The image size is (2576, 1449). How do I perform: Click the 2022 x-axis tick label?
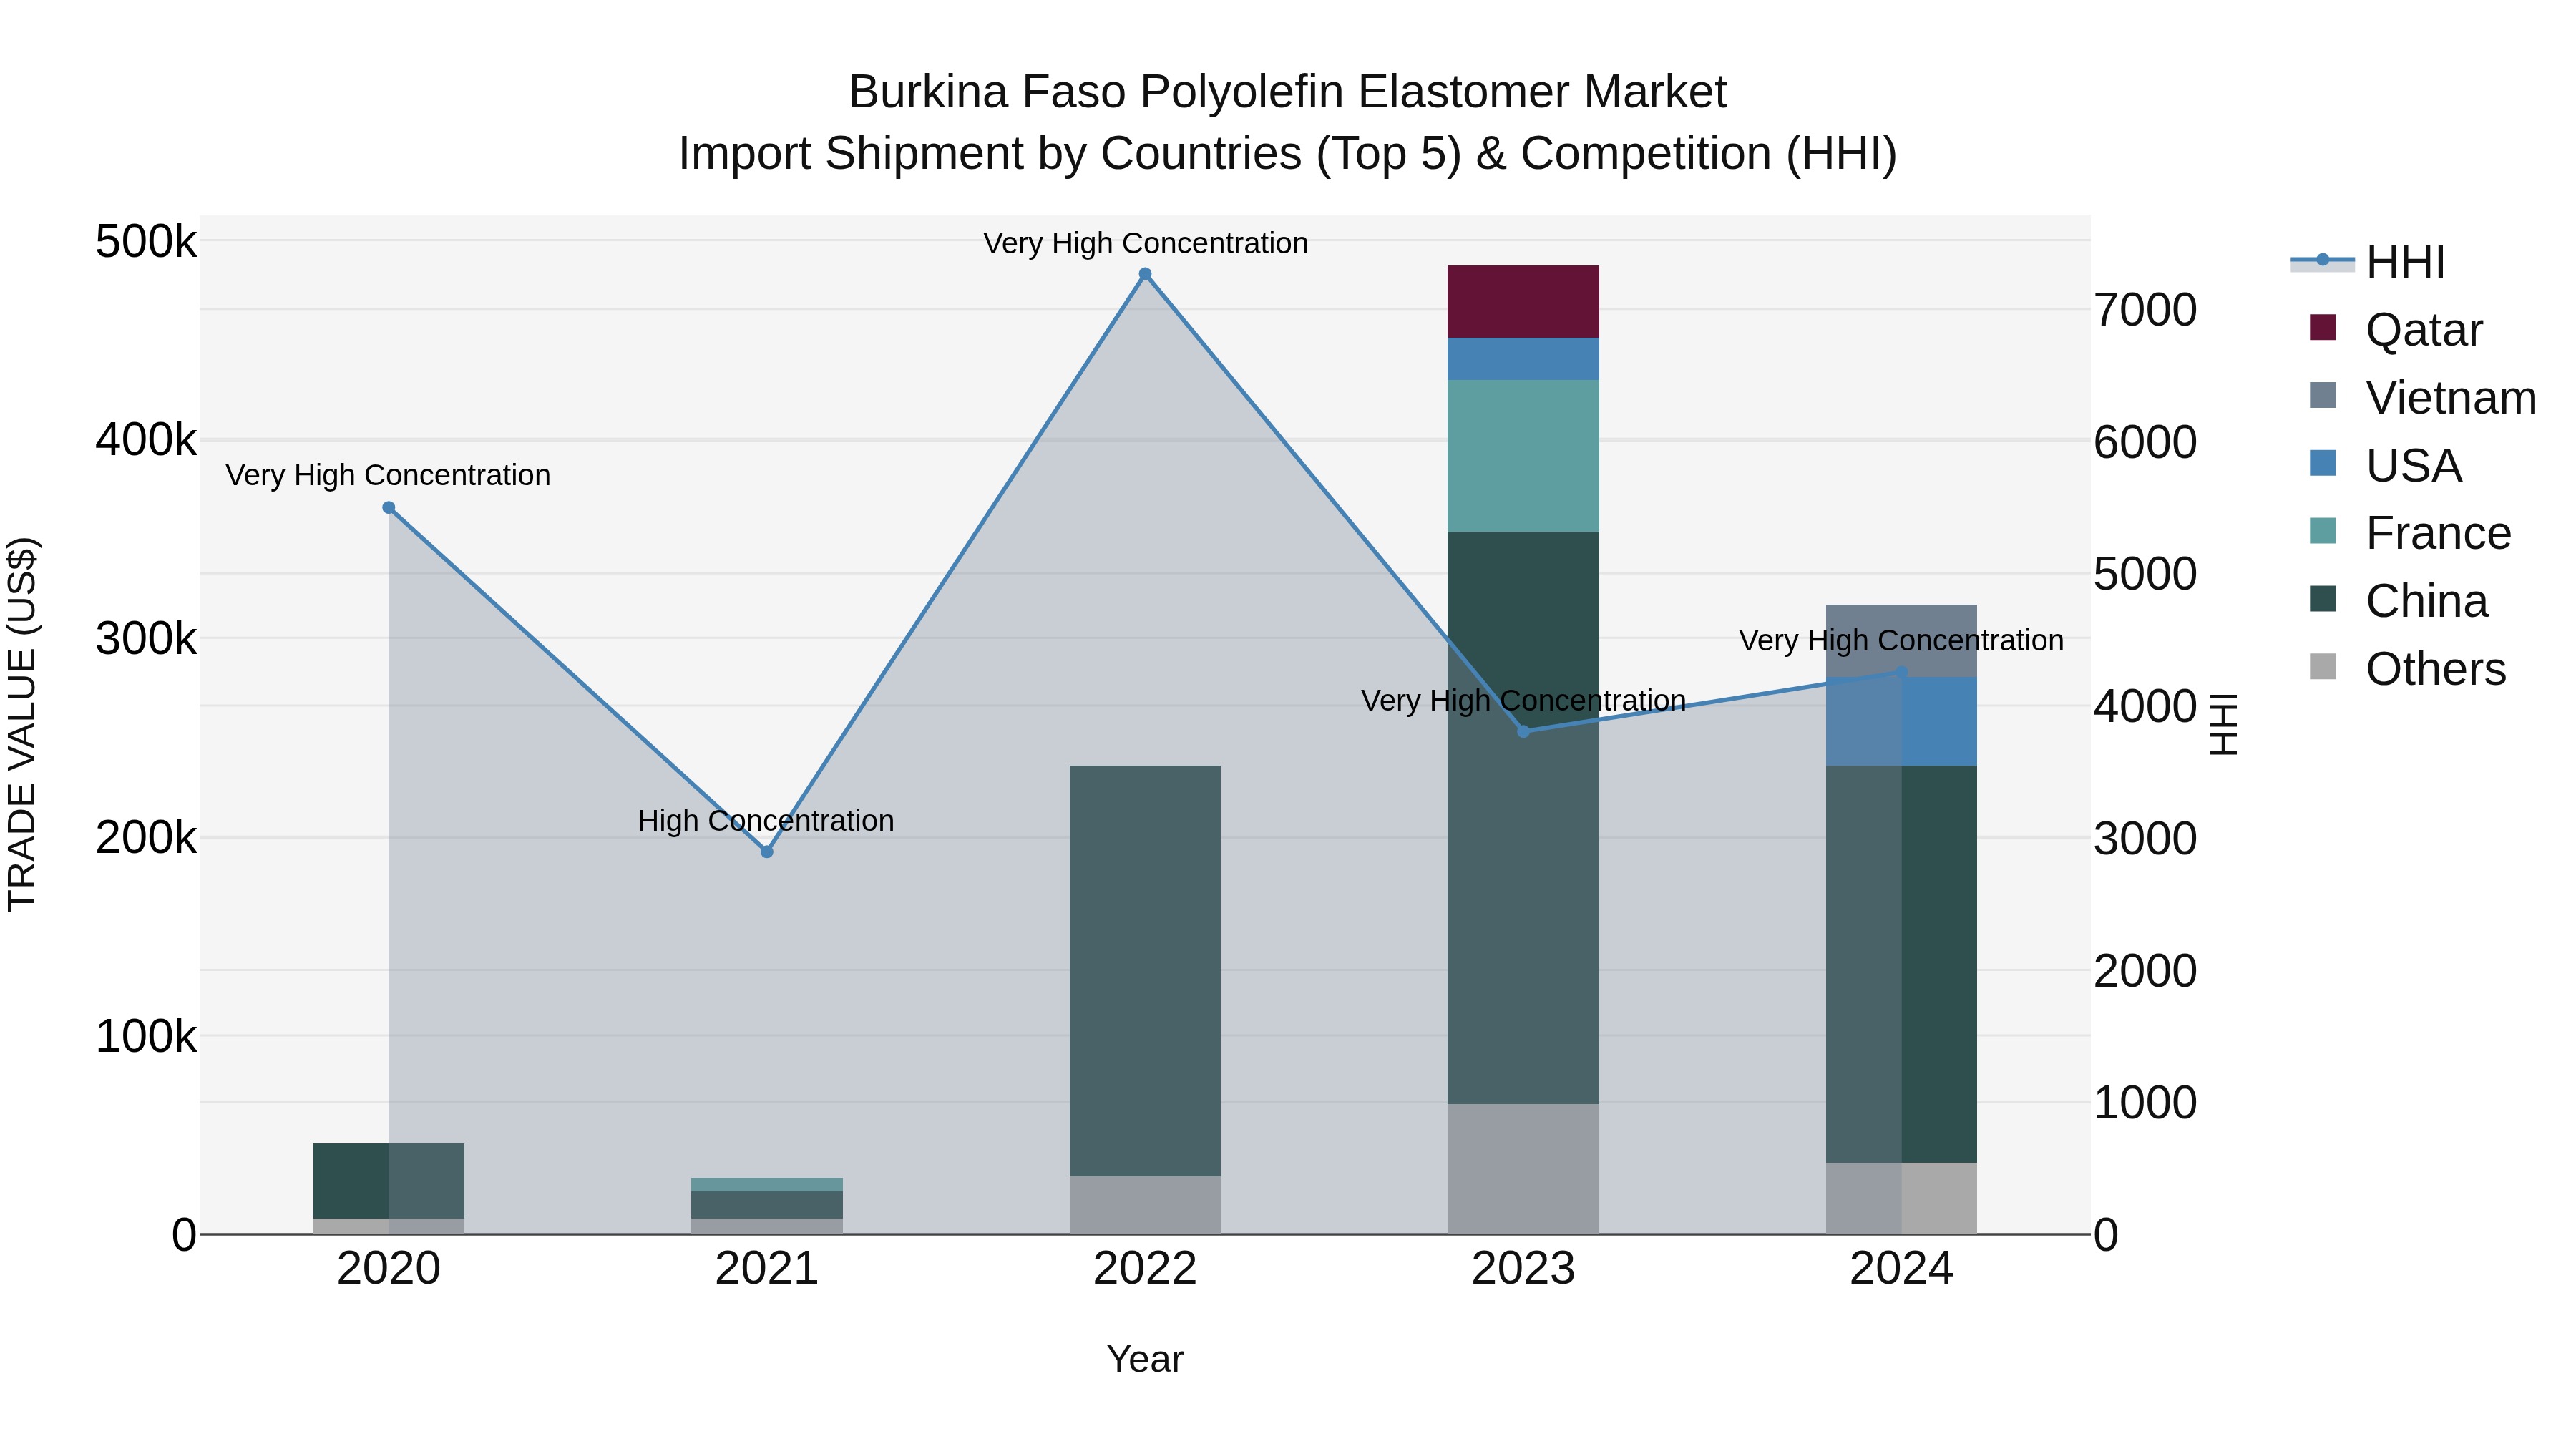[x=1145, y=1269]
